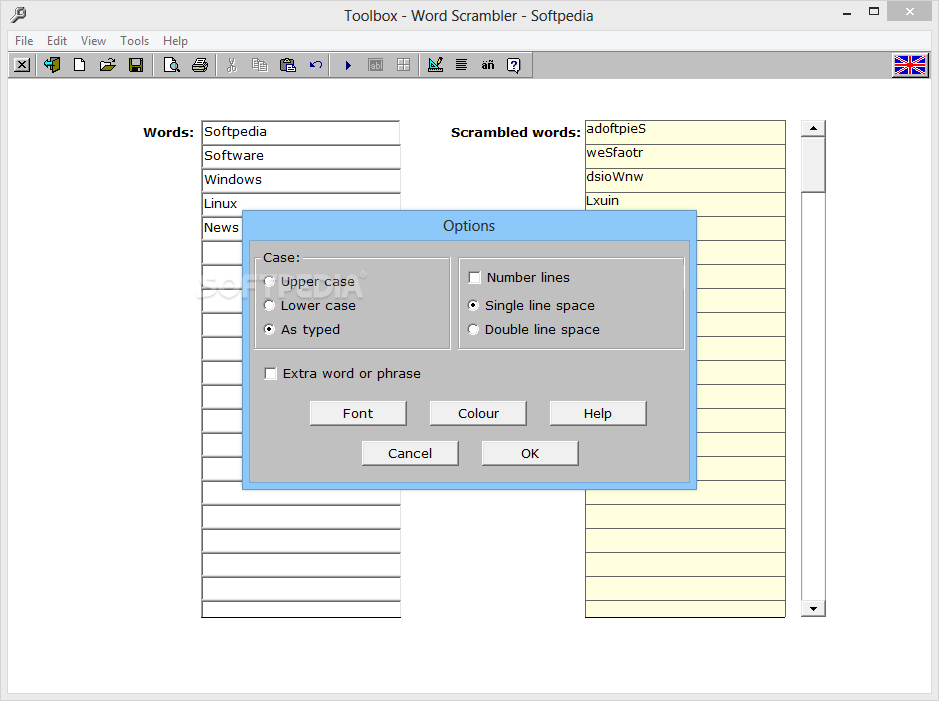This screenshot has height=701, width=939.
Task: Click scrollbar down arrow
Action: pyautogui.click(x=813, y=609)
